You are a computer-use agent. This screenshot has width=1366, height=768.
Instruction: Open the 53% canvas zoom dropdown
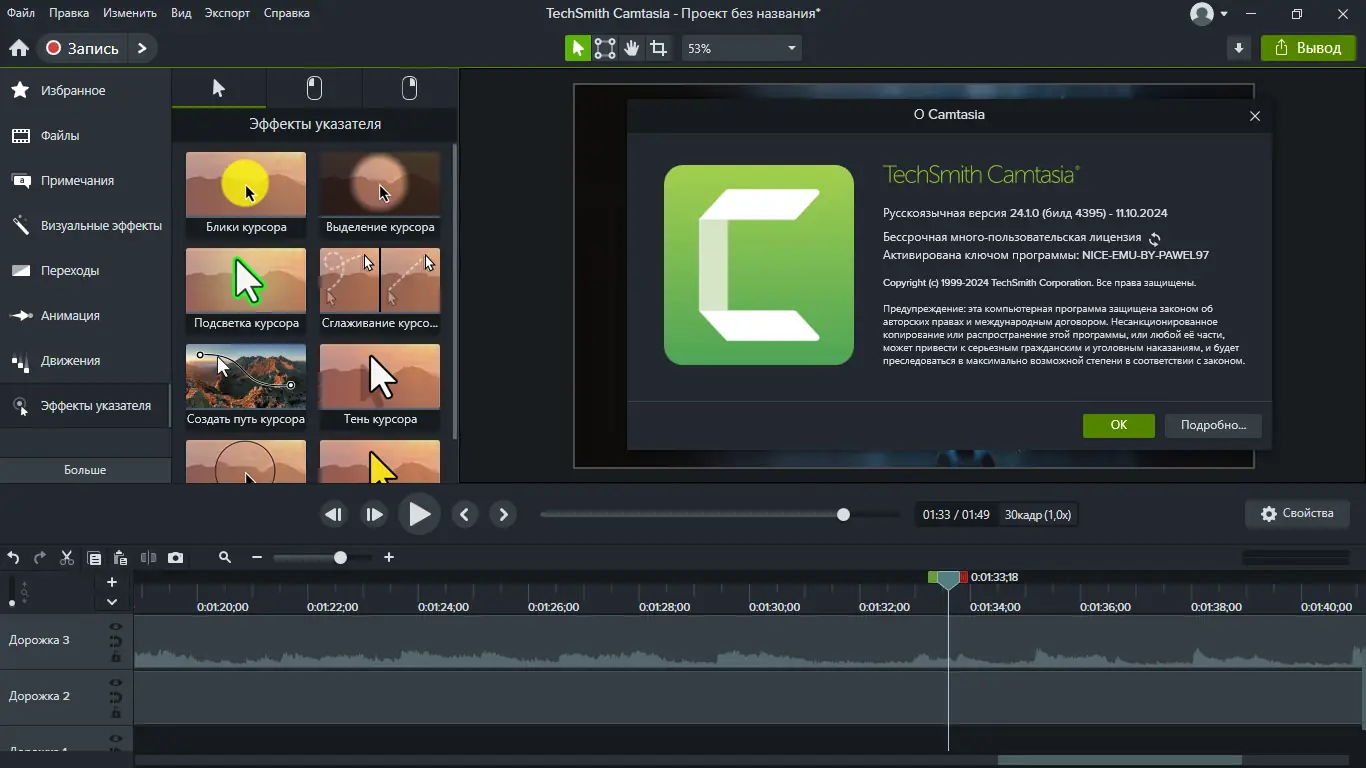coord(741,48)
